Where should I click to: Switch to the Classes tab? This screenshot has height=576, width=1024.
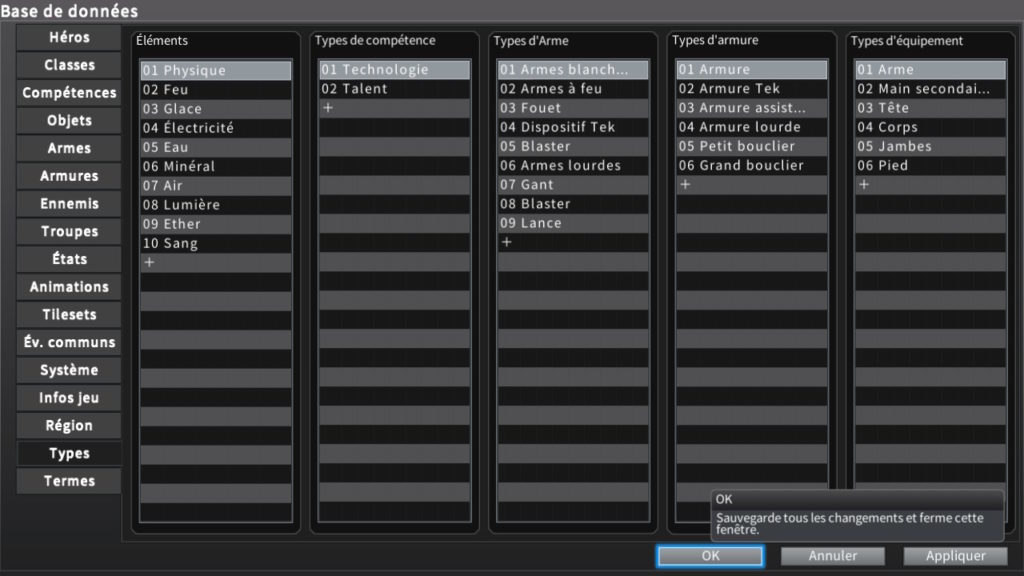coord(69,65)
